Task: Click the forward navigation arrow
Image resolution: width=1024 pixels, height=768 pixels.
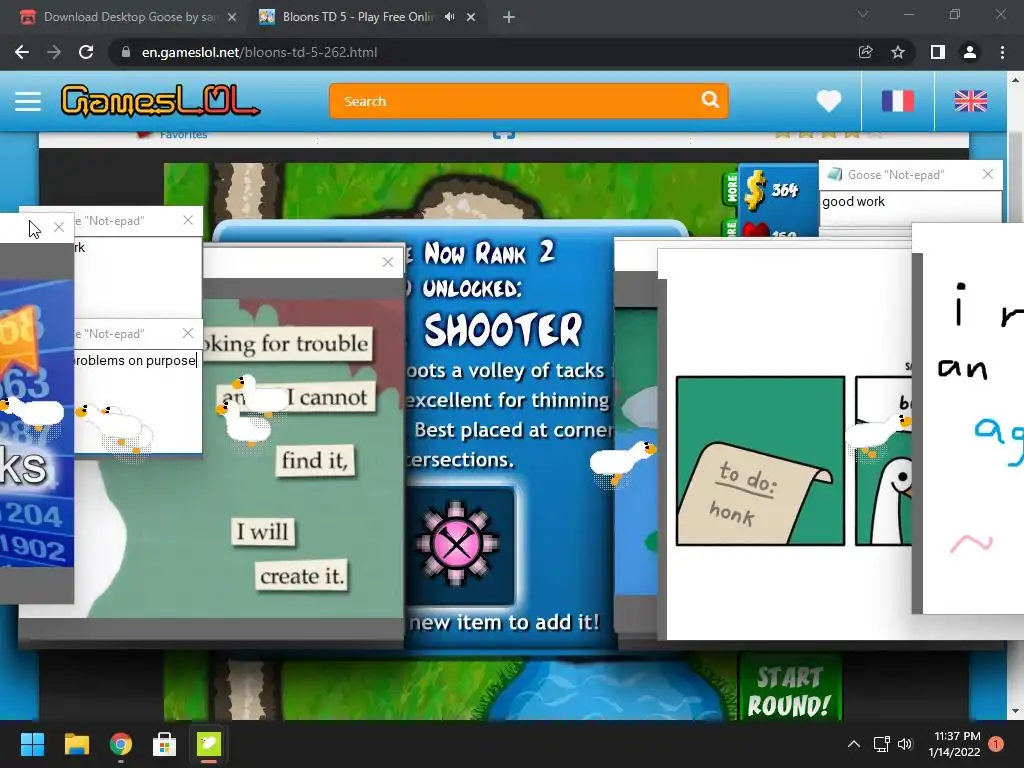Action: [54, 52]
